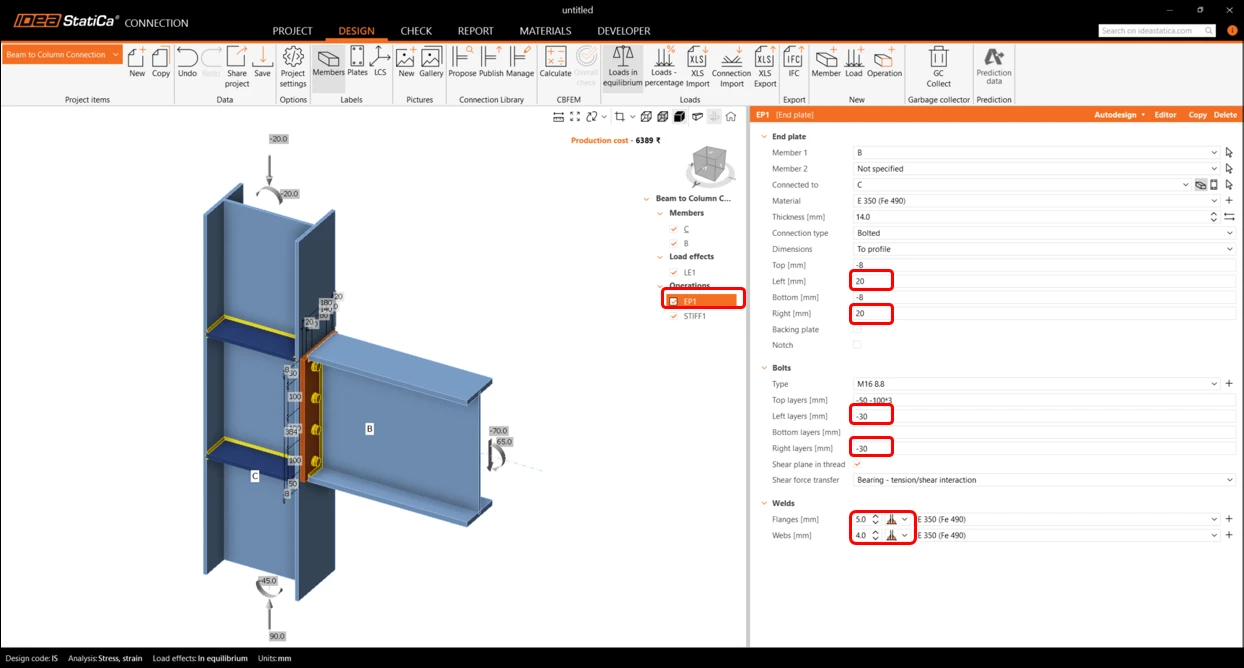Enable the Notch checkbox
This screenshot has width=1244, height=668.
(856, 345)
